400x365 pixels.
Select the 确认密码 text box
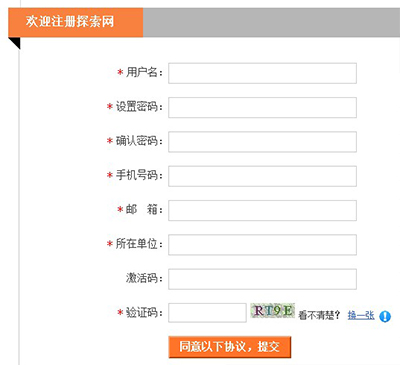262,142
